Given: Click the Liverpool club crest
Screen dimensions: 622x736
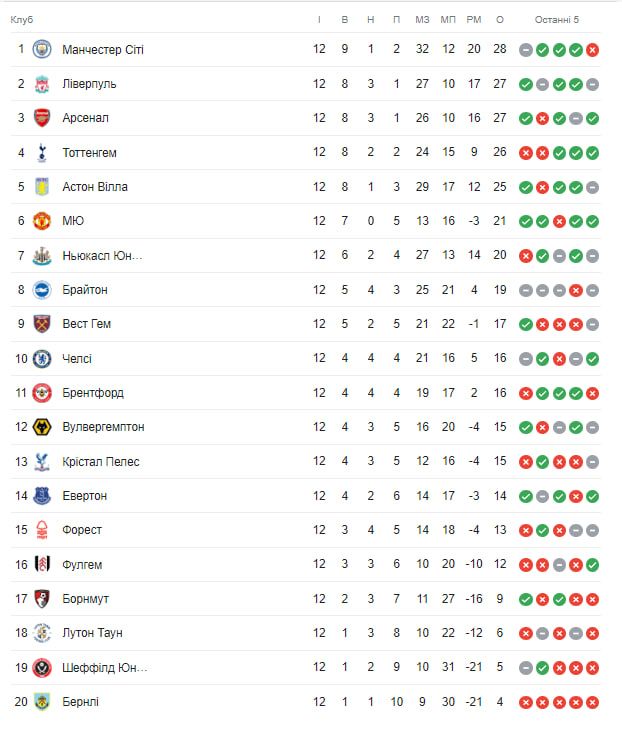Looking at the screenshot, I should [42, 83].
